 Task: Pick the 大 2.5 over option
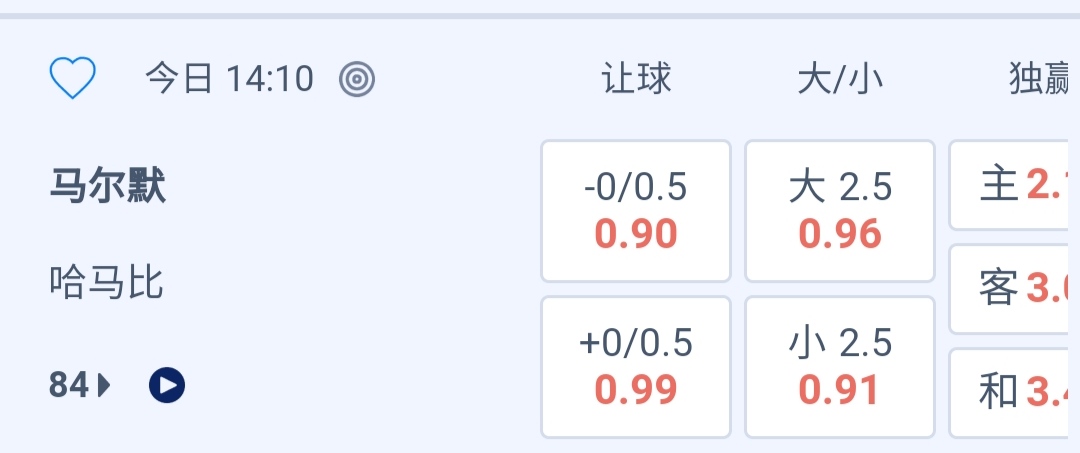coord(840,211)
